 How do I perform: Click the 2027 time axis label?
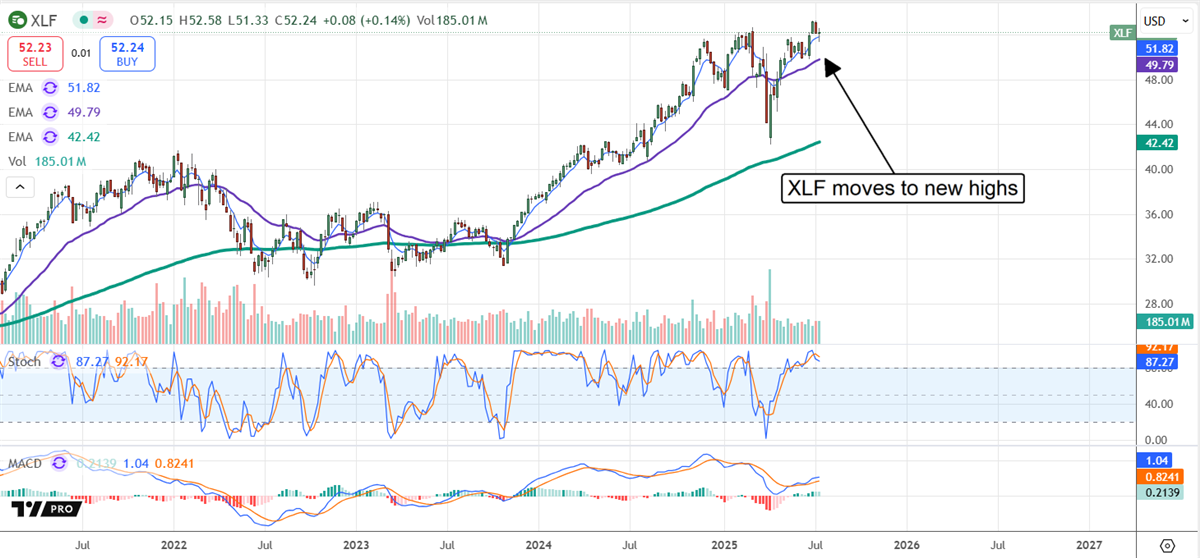pyautogui.click(x=1089, y=546)
